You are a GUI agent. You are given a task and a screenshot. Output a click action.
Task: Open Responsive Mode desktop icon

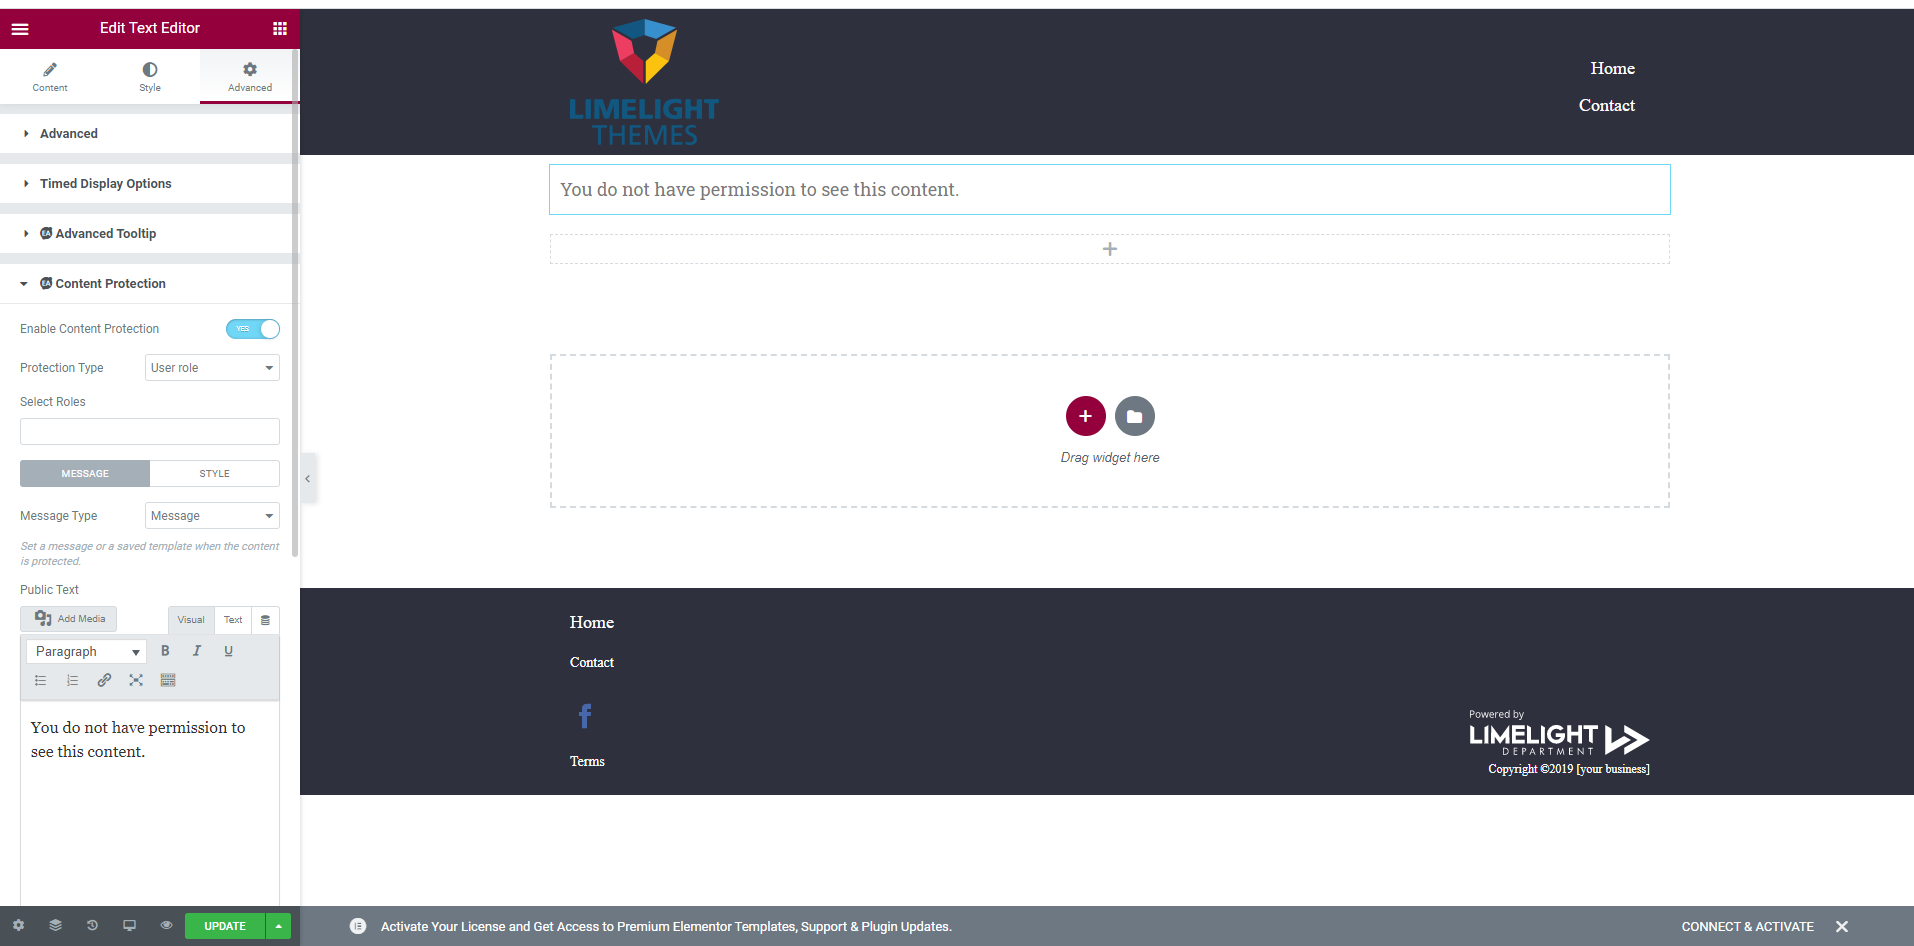coord(129,926)
